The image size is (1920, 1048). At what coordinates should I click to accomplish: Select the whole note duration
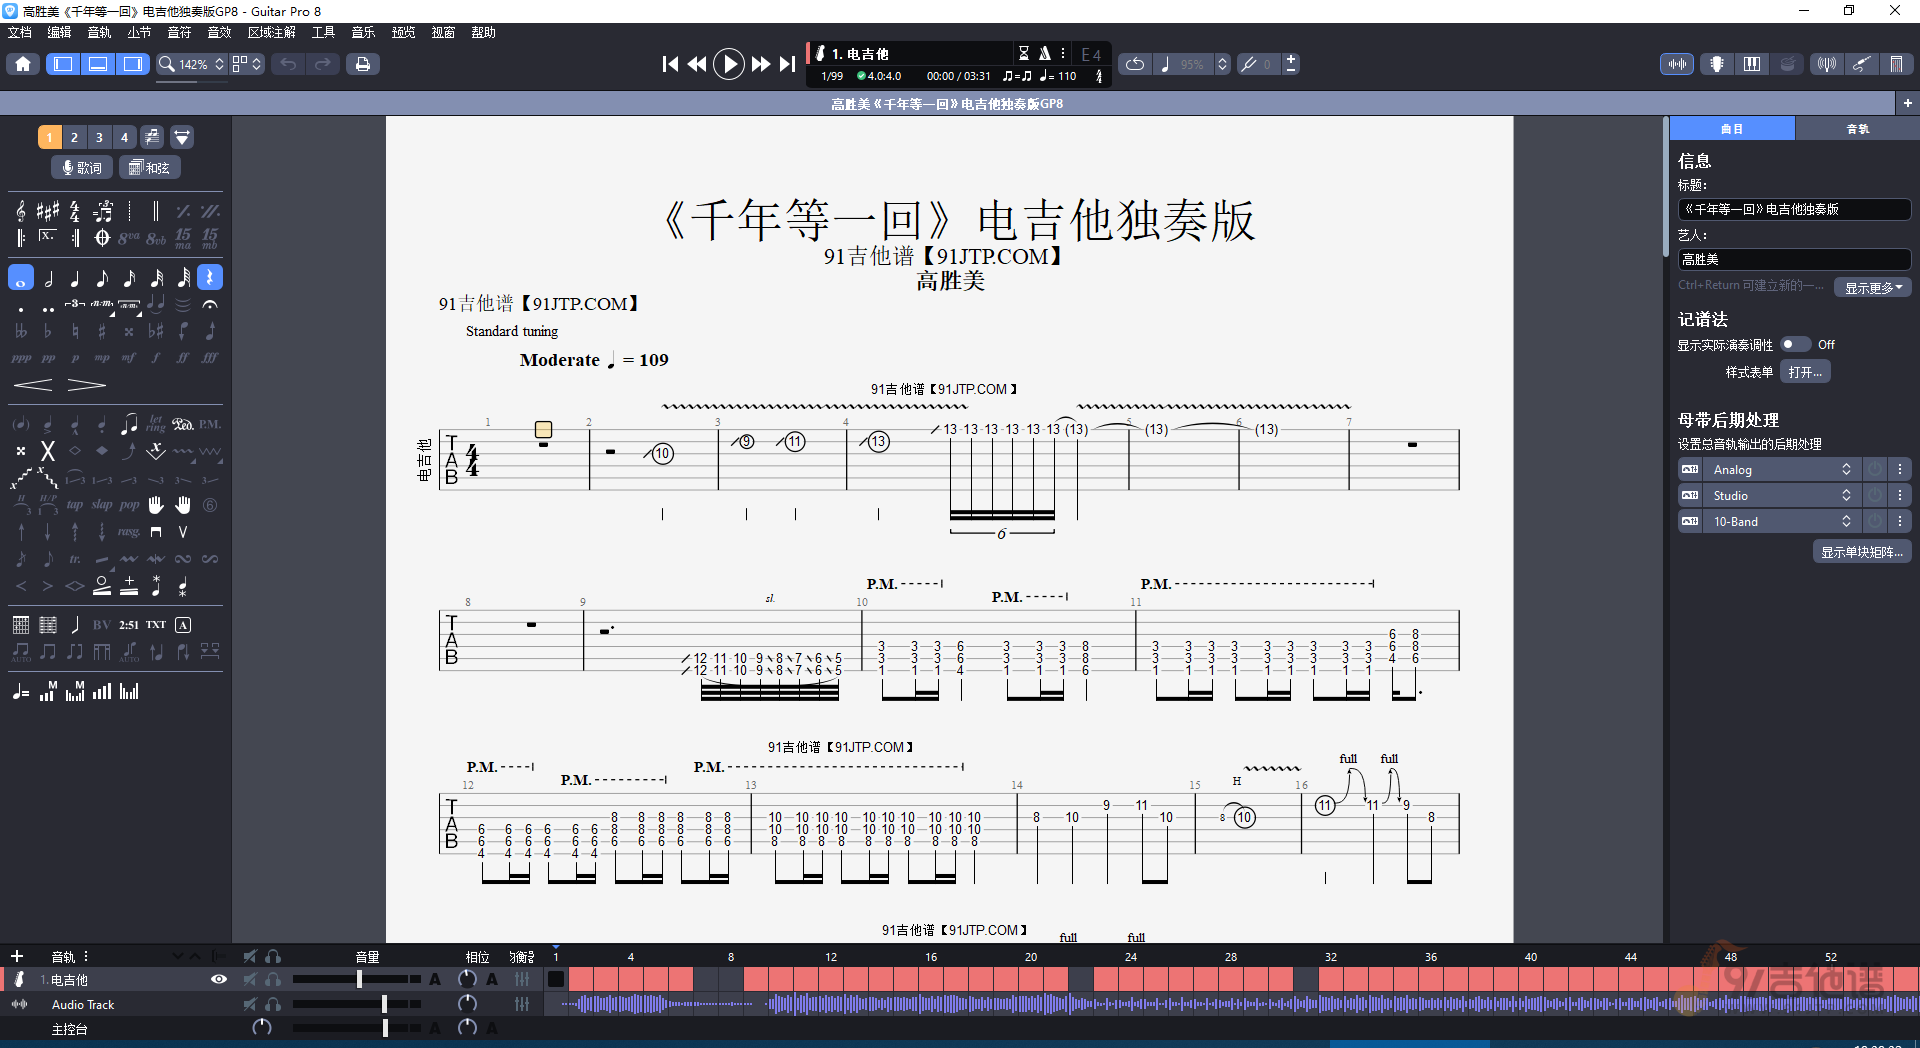coord(21,278)
